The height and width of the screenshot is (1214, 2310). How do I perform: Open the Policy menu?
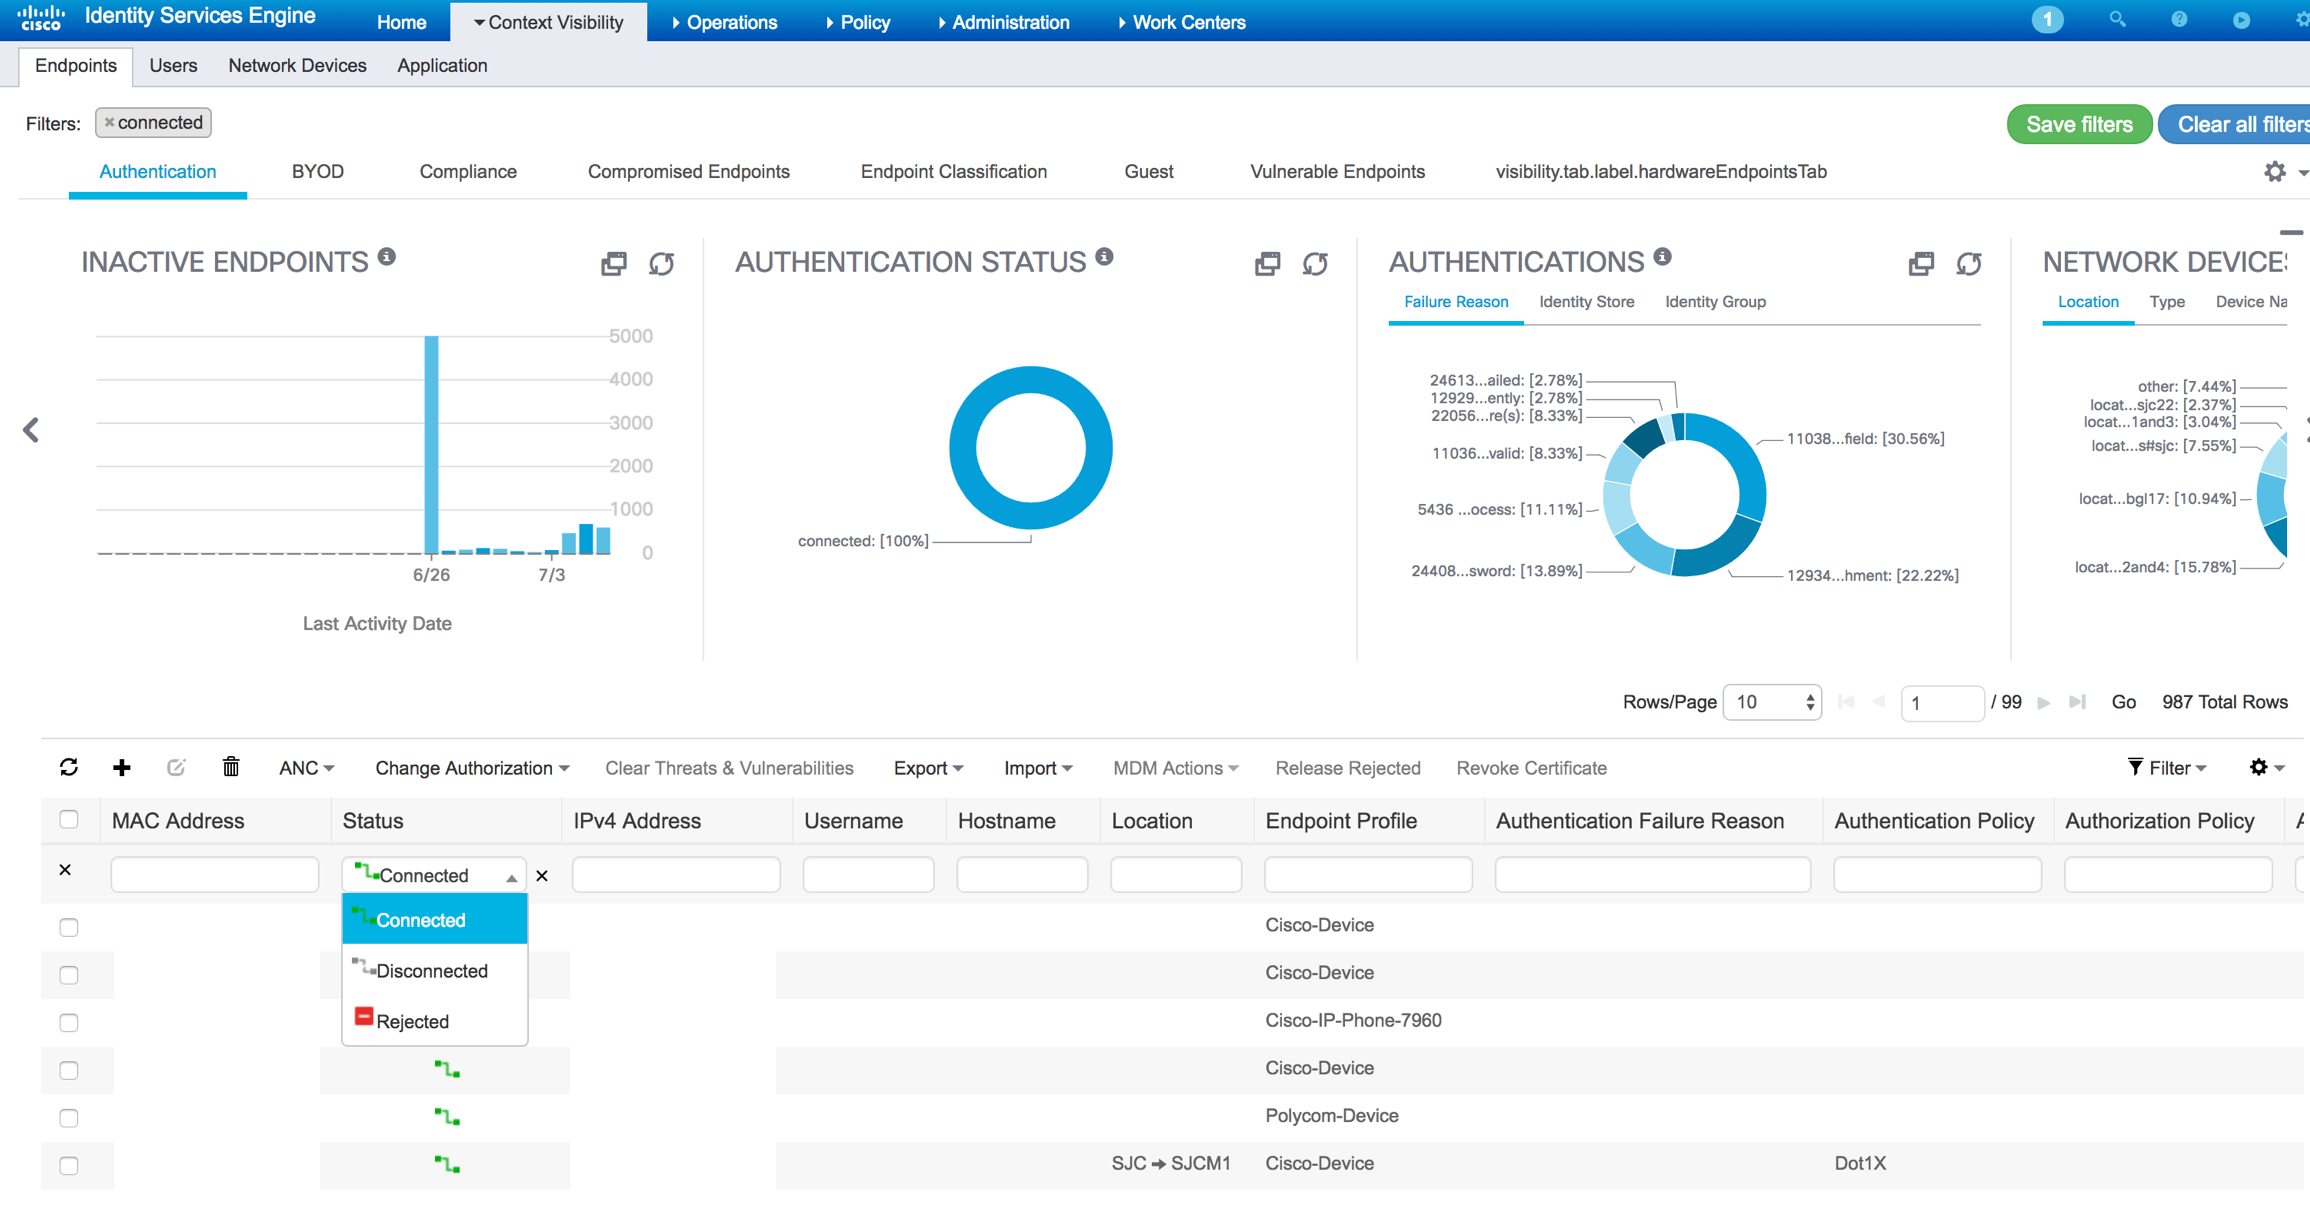point(858,22)
